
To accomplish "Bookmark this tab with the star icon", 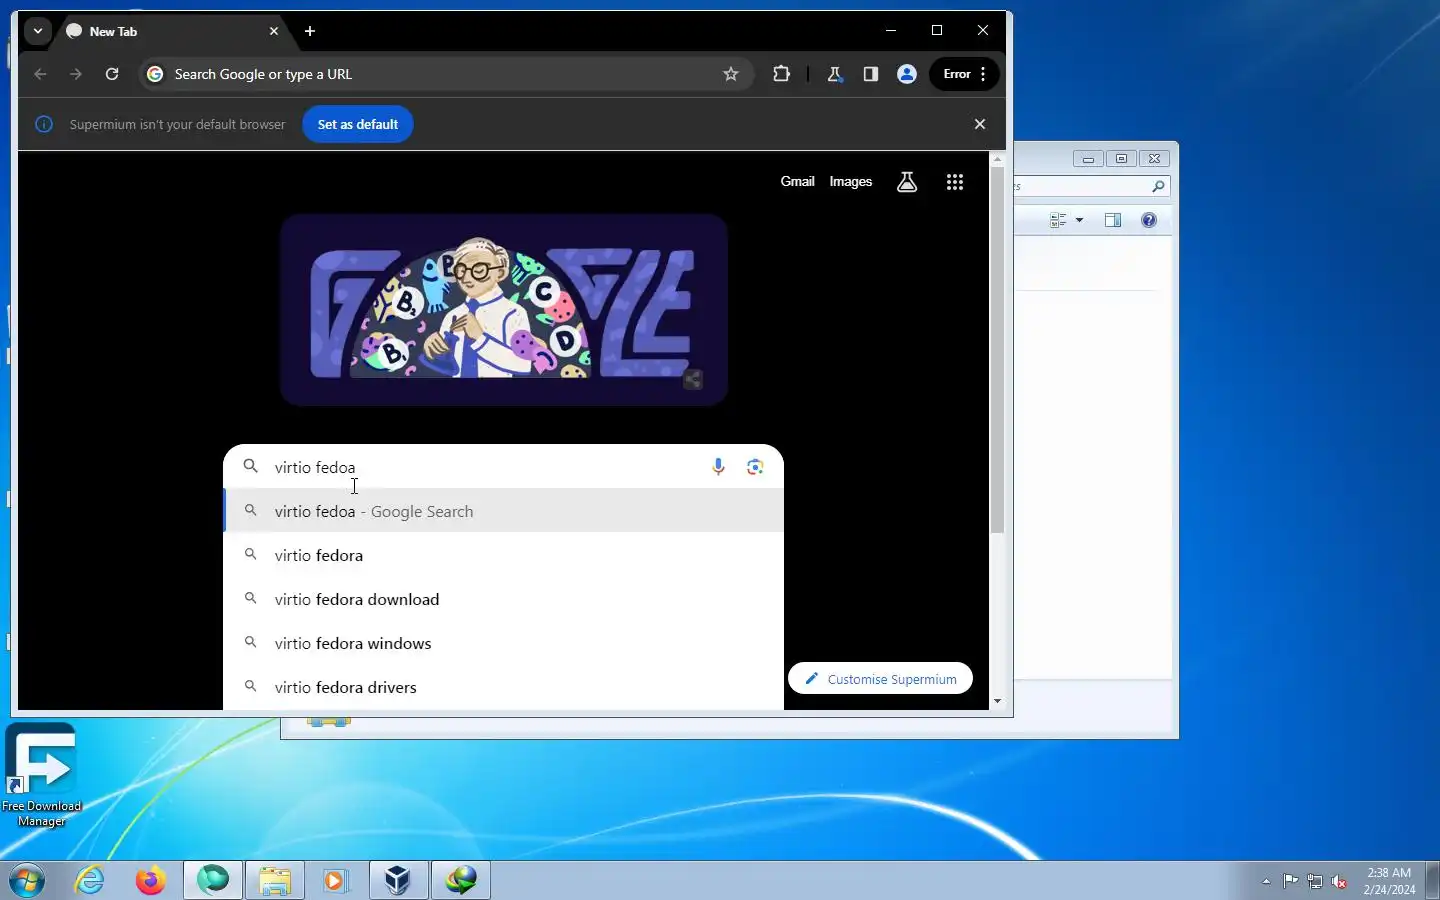I will point(731,74).
